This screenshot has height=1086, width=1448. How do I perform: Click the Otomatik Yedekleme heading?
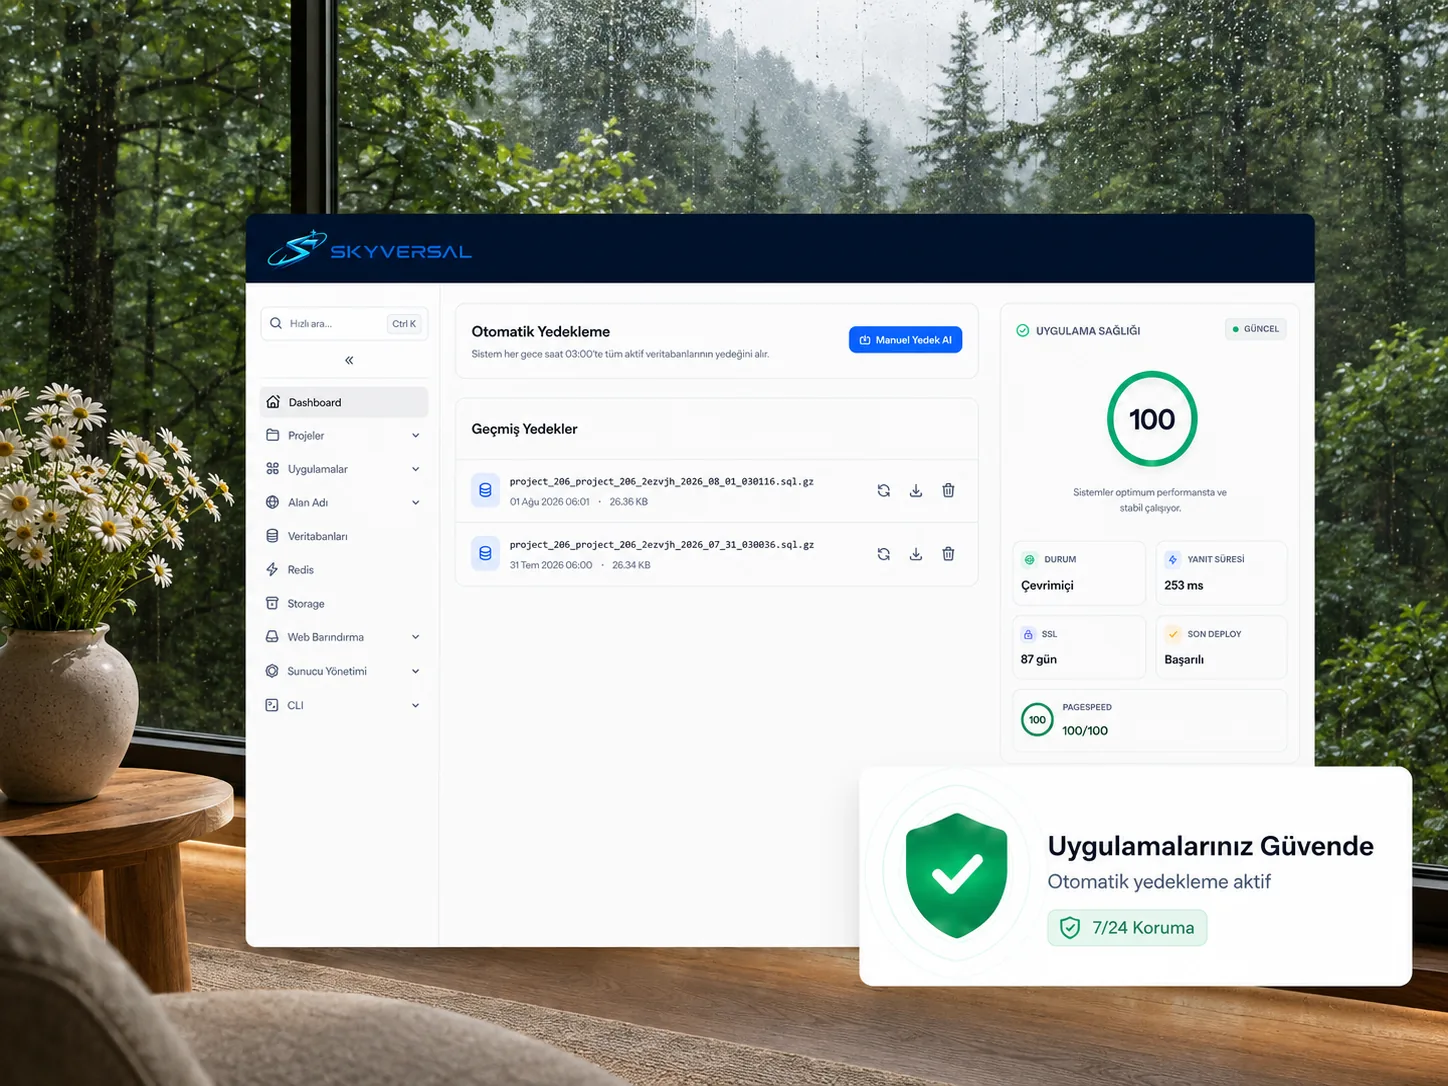pyautogui.click(x=541, y=331)
